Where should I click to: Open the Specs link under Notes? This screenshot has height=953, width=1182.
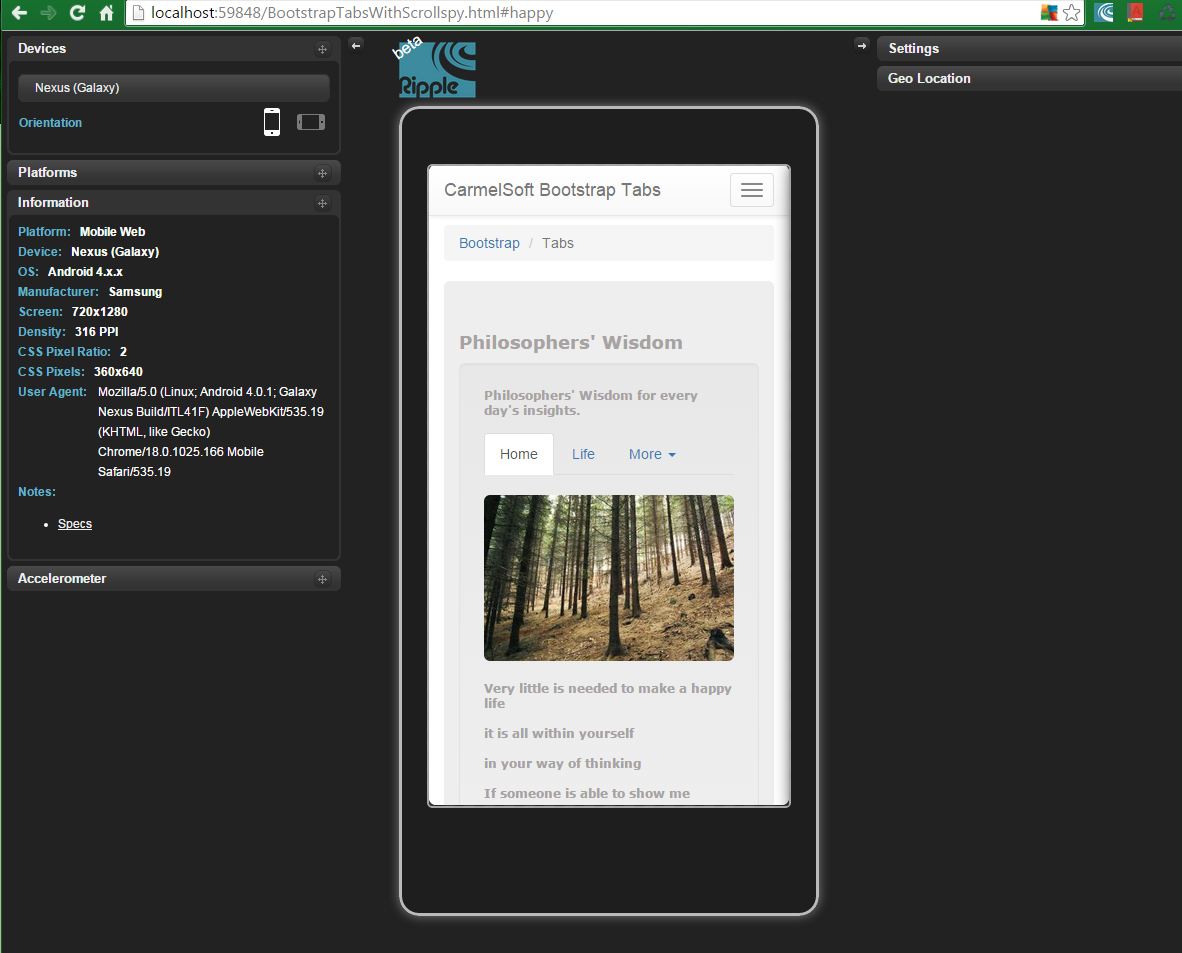point(74,523)
